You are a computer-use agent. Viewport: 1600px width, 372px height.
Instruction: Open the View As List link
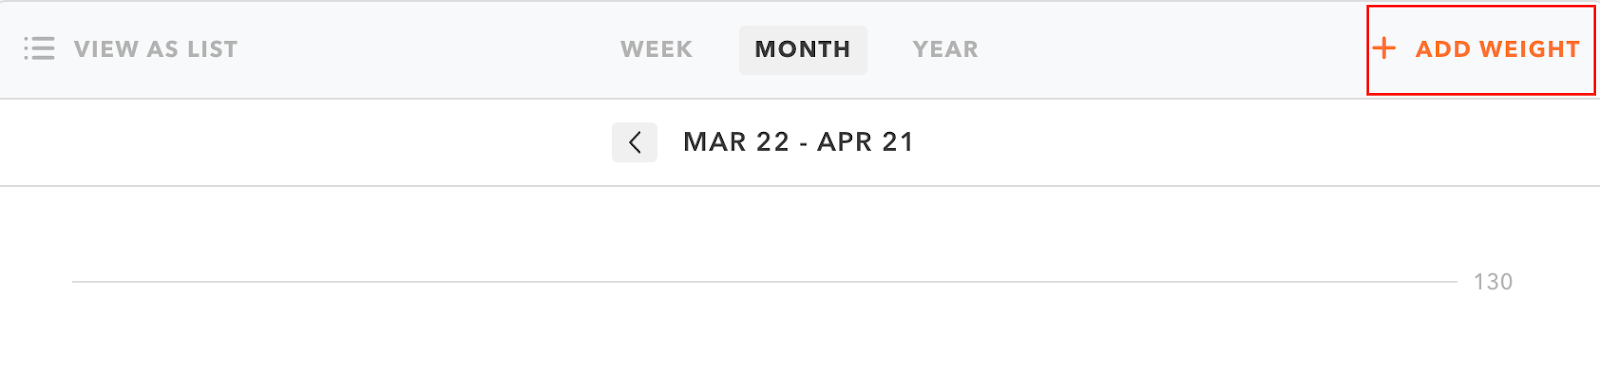click(156, 49)
